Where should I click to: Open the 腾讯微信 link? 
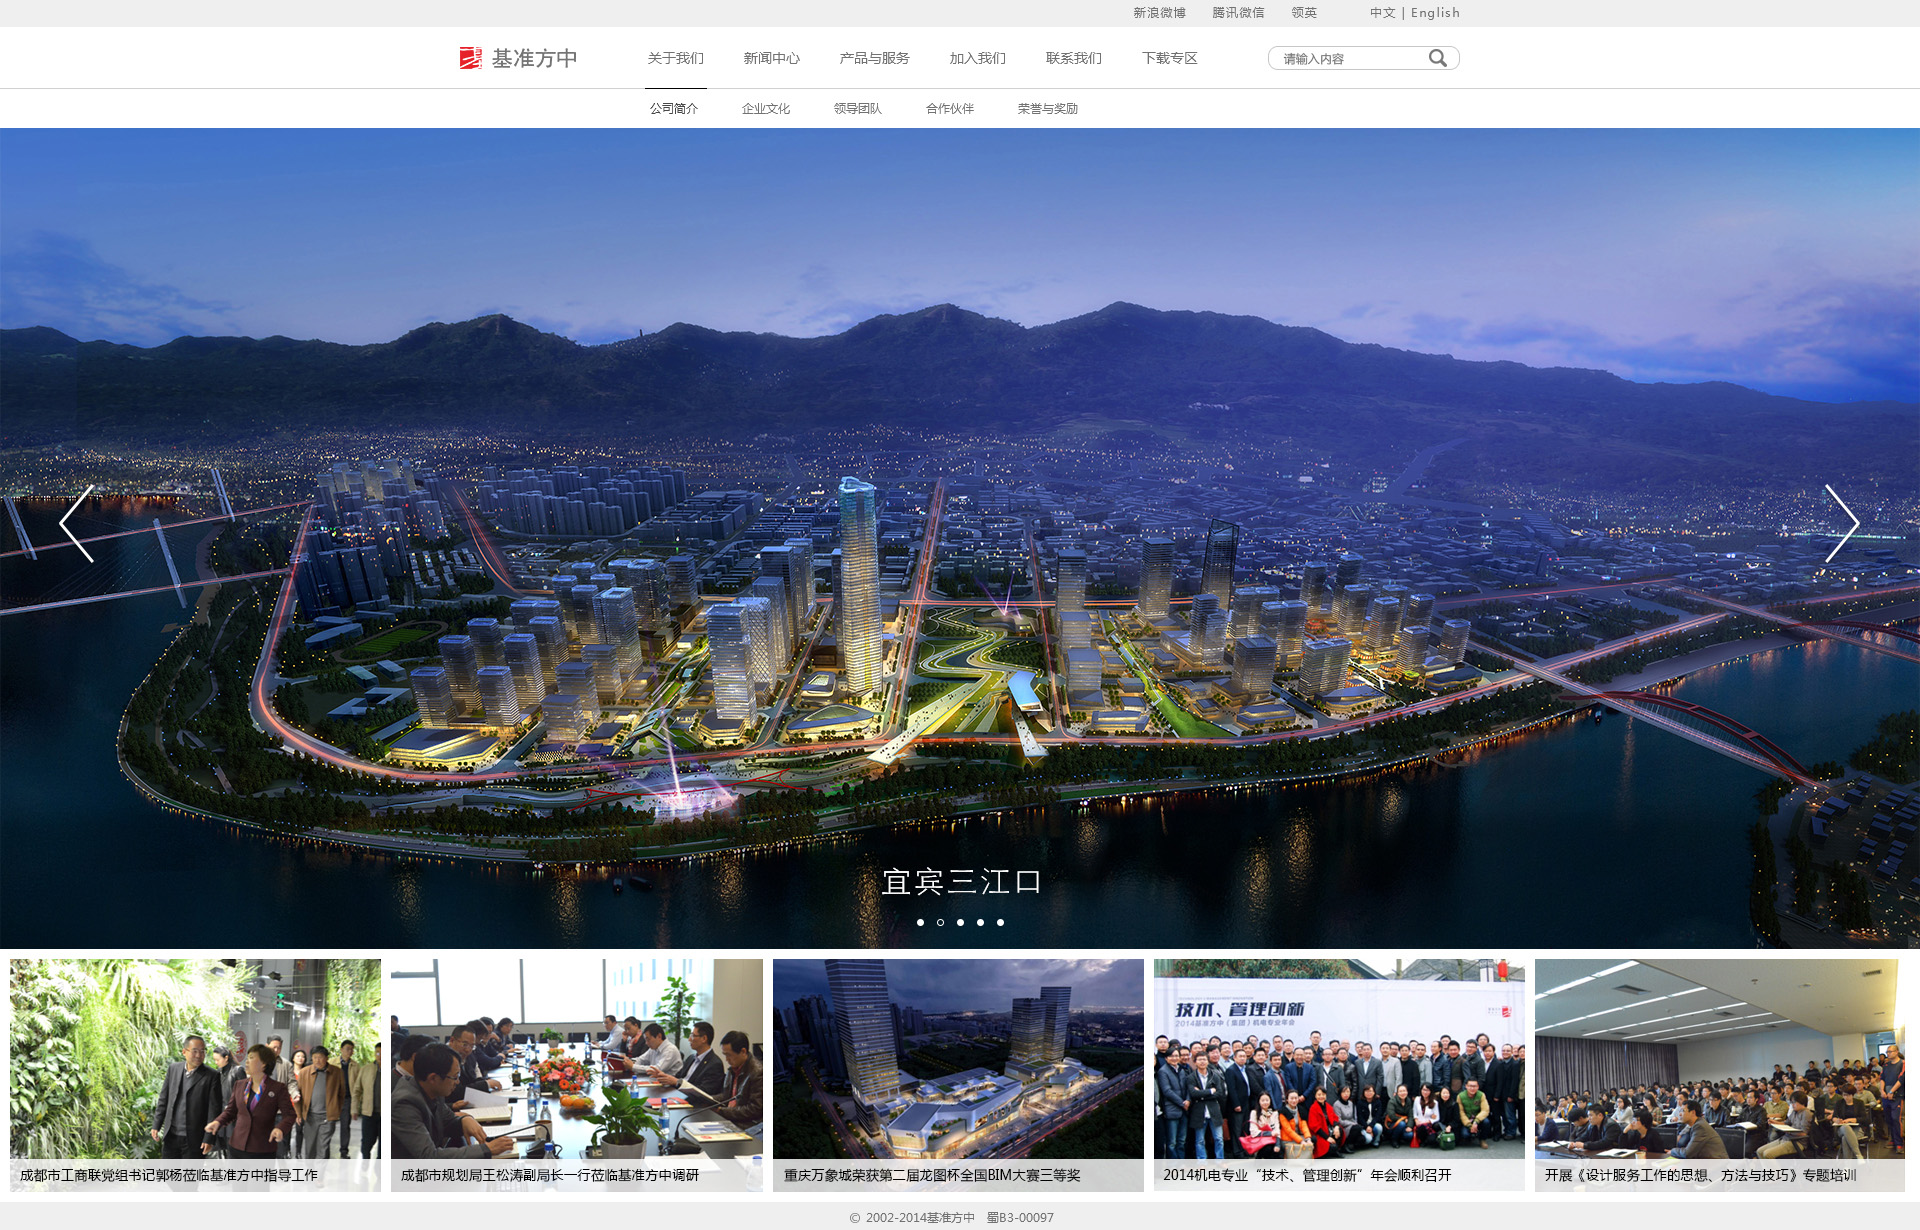(1238, 13)
